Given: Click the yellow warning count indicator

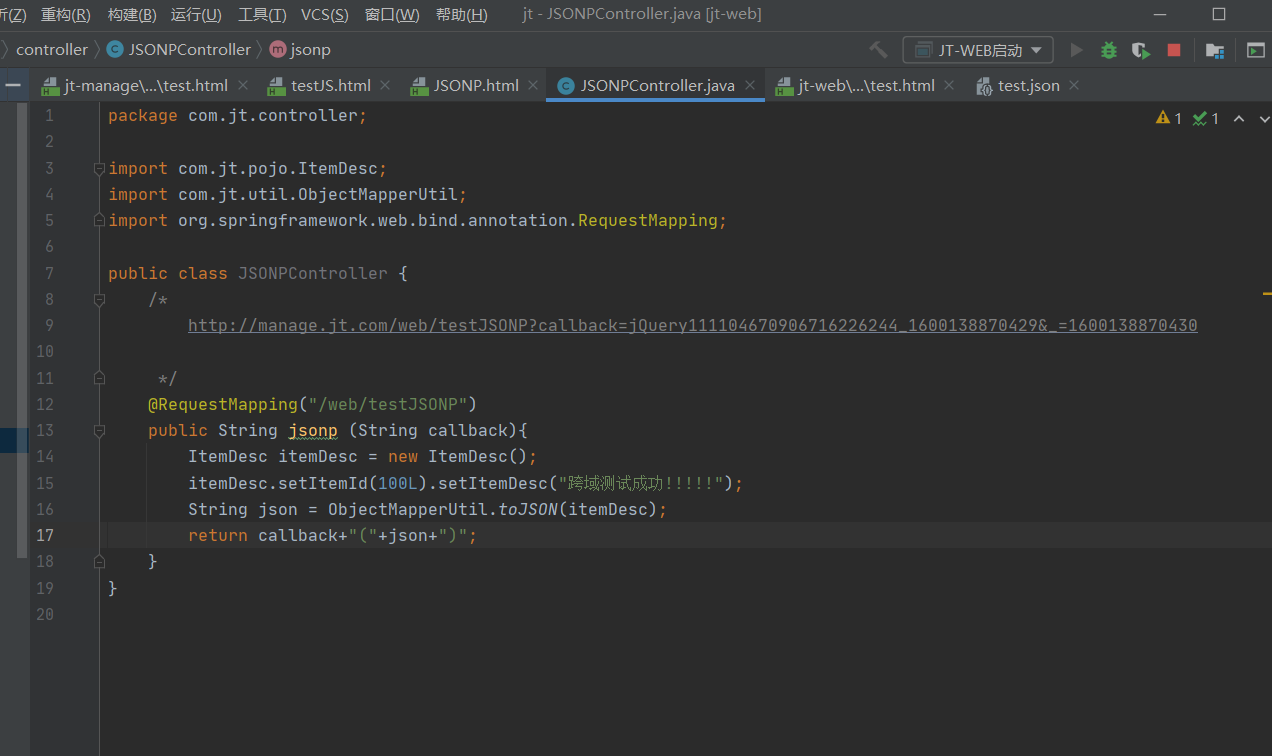Looking at the screenshot, I should click(1169, 118).
